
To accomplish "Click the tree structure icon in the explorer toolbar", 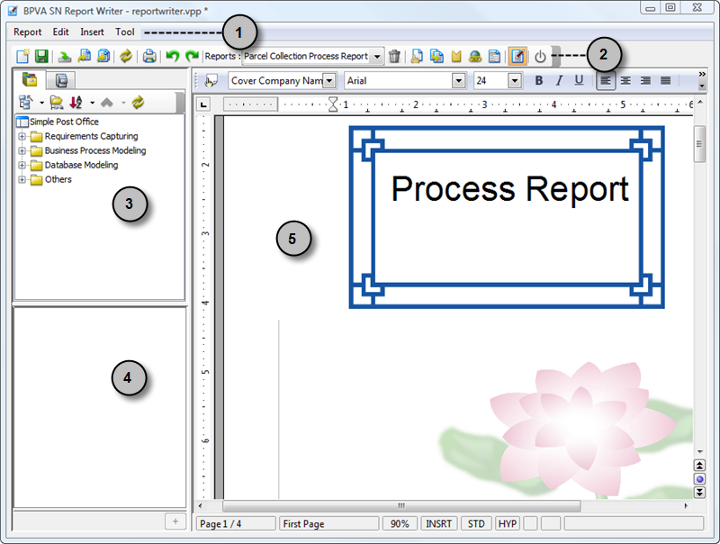I will pos(26,102).
